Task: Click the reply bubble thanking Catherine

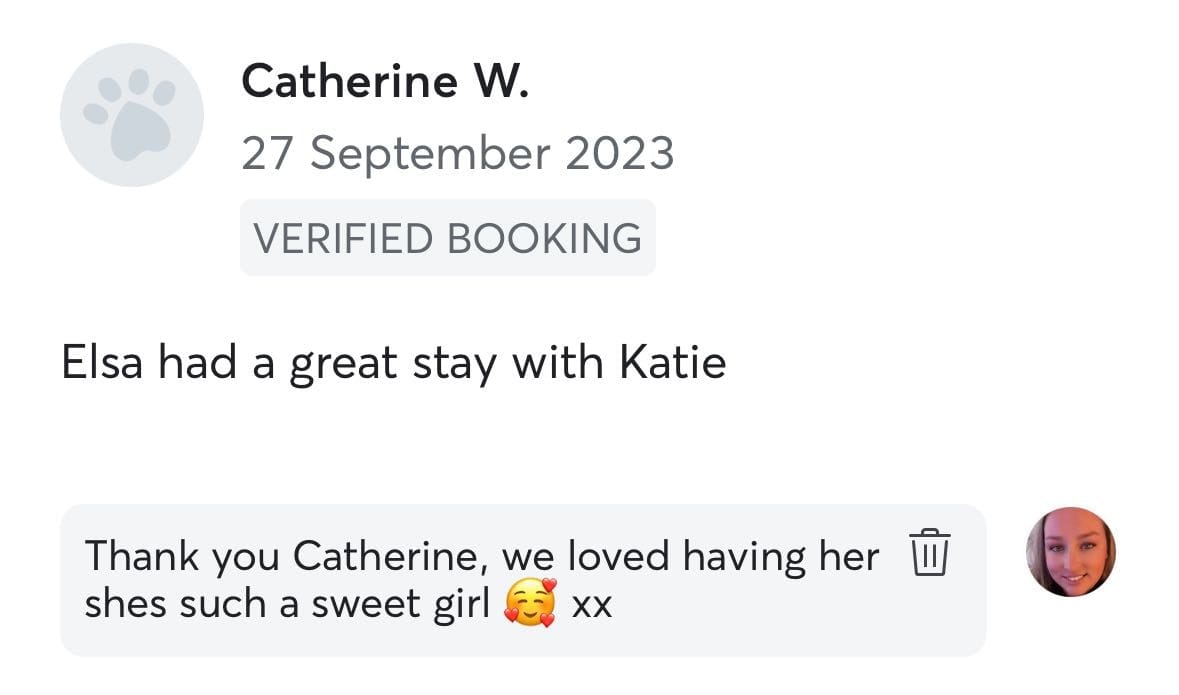Action: point(523,580)
